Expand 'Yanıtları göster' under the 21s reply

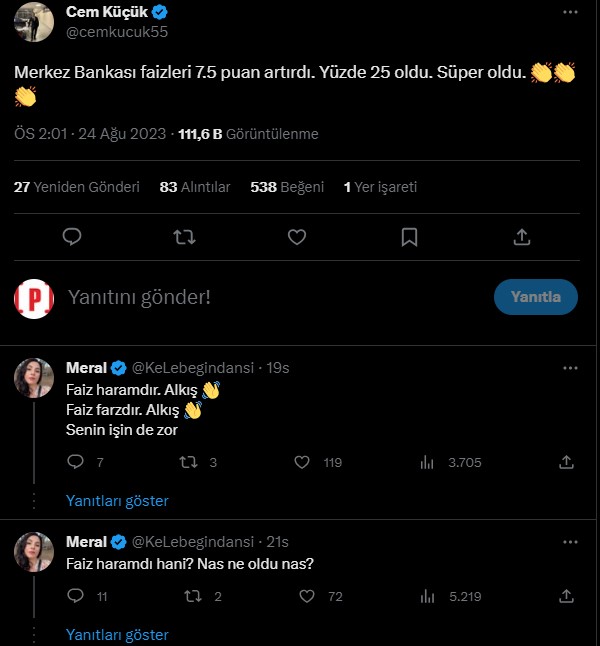(x=117, y=634)
